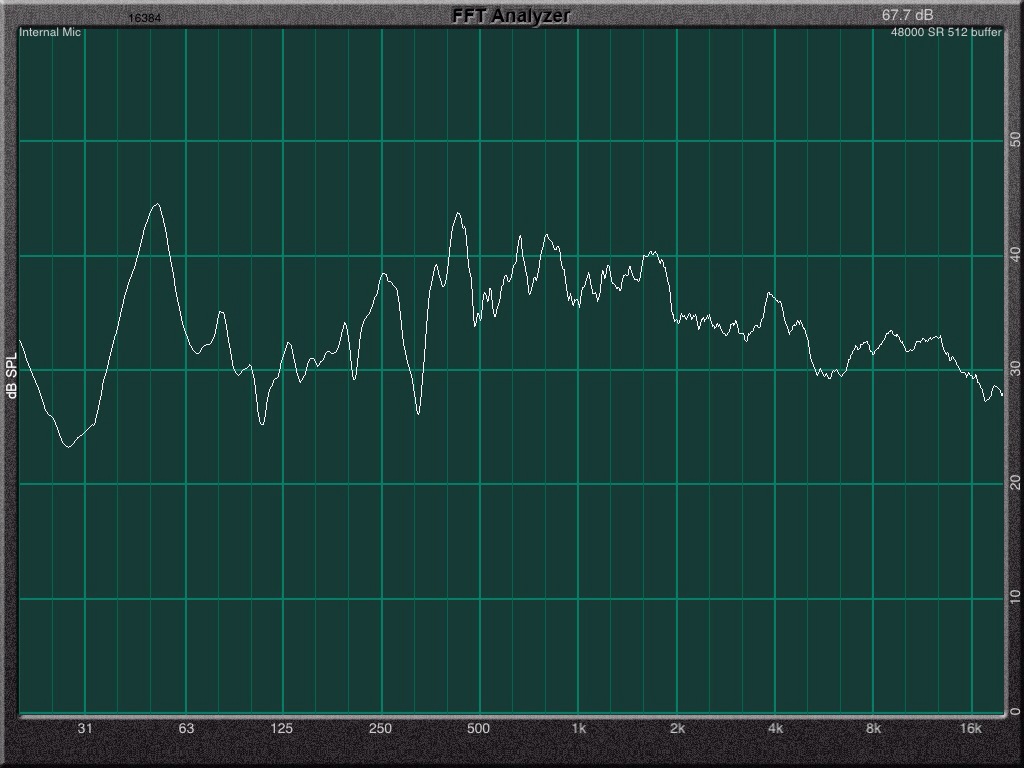The height and width of the screenshot is (768, 1024).
Task: Click the 50 dB scale label
Action: pyautogui.click(x=1015, y=140)
